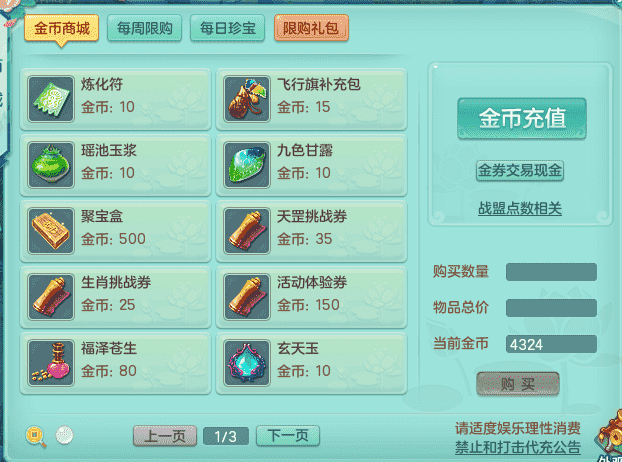This screenshot has width=622, height=462.
Task: Click the white round orb icon
Action: coord(64,435)
